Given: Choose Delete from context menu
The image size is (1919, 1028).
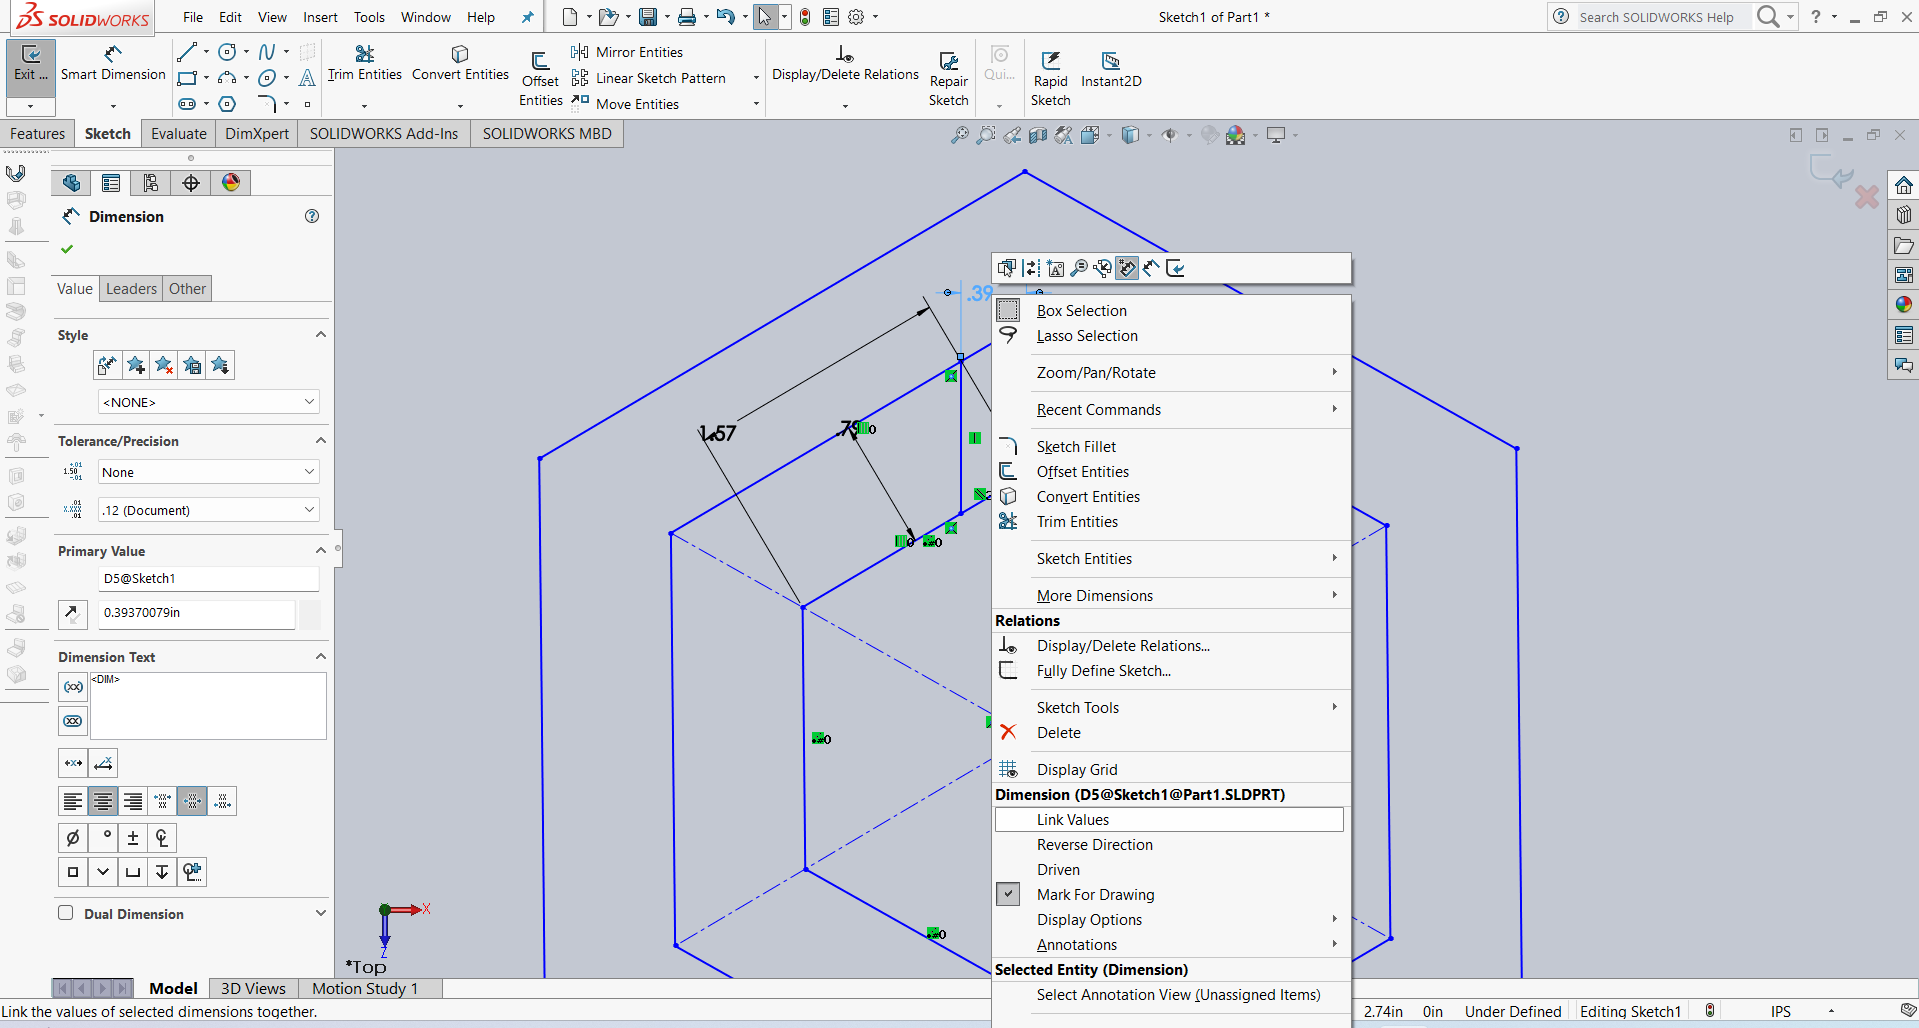Looking at the screenshot, I should pos(1171,733).
